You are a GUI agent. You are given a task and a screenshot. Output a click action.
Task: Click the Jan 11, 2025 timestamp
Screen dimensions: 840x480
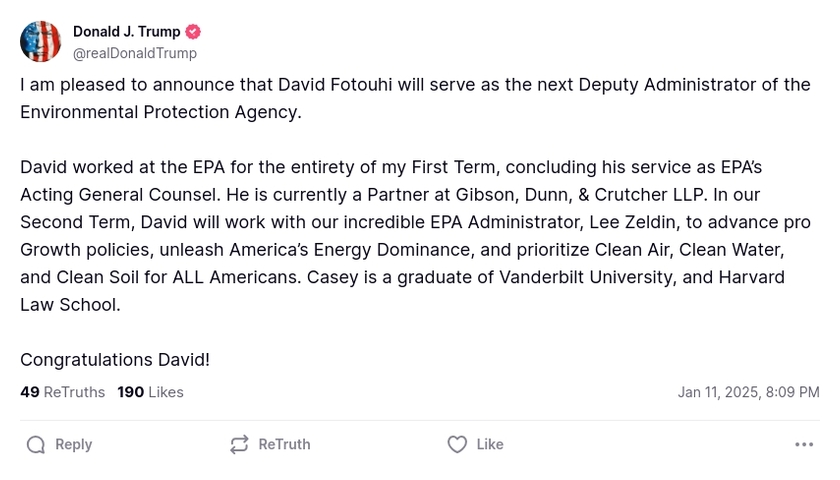point(748,392)
